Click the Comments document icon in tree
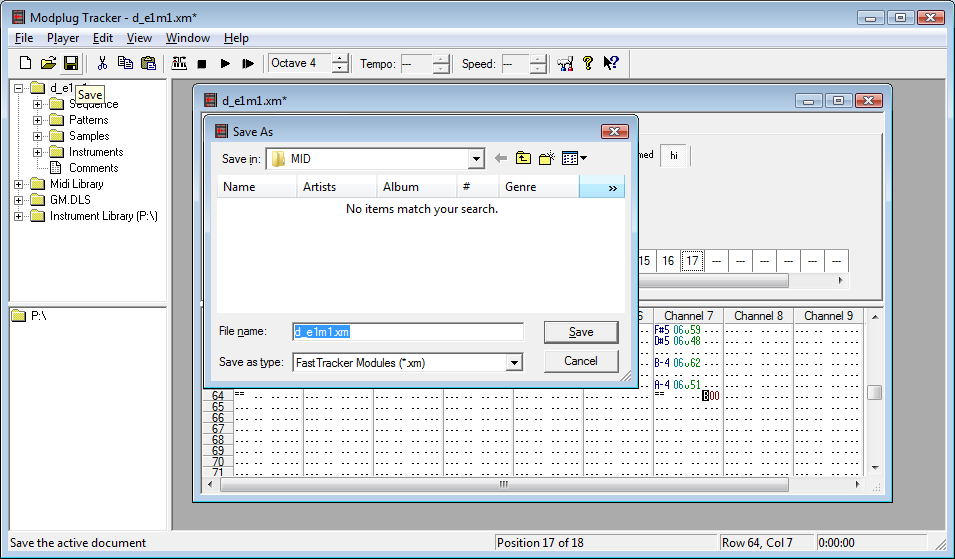 [x=55, y=167]
